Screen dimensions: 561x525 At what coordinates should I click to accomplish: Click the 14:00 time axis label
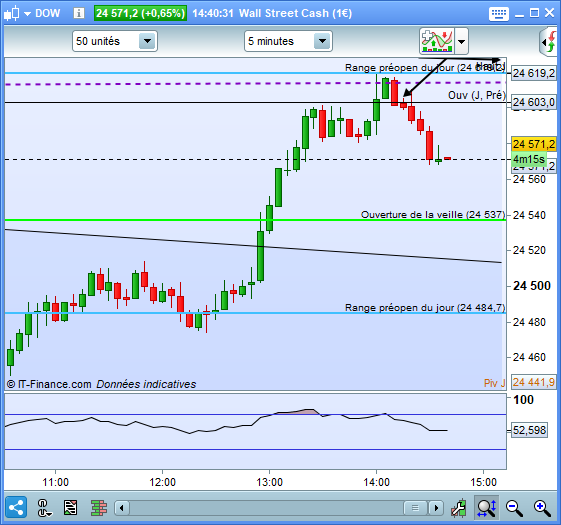[x=376, y=482]
